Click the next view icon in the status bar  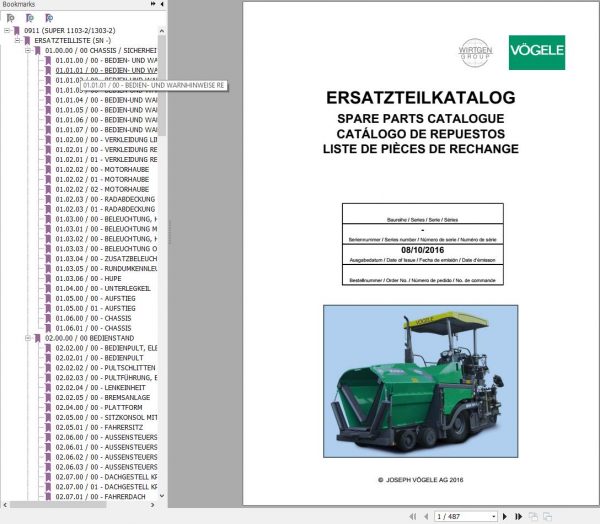[547, 516]
